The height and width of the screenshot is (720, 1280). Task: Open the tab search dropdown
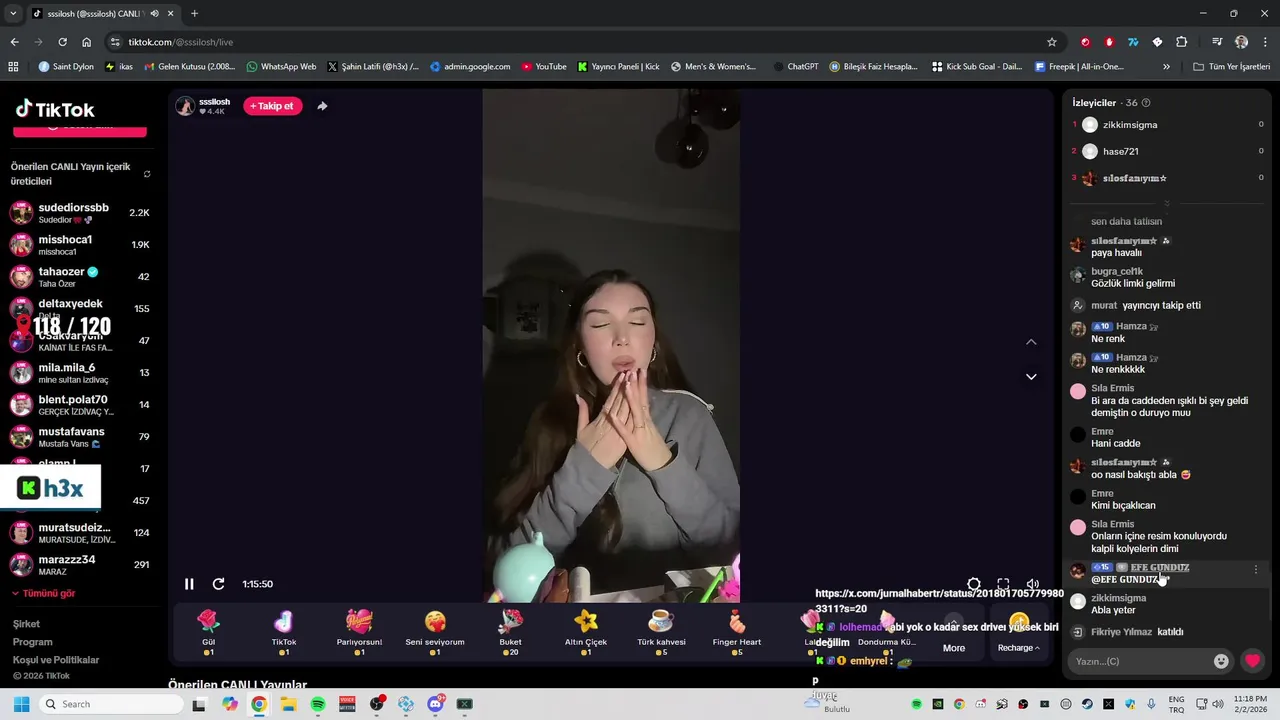point(13,14)
